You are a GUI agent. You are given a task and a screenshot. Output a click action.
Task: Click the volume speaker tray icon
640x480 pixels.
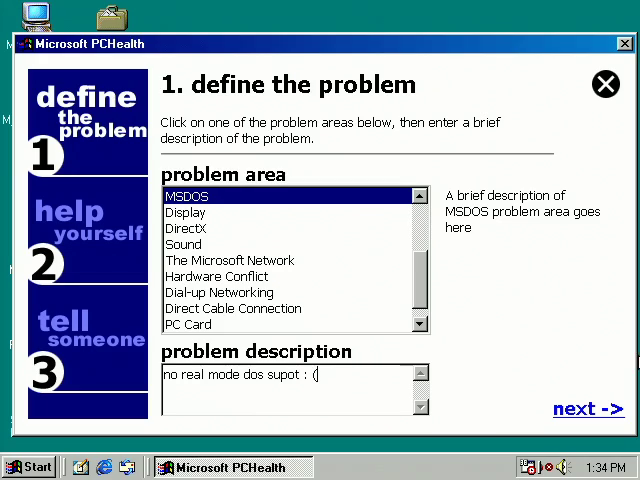click(x=564, y=467)
